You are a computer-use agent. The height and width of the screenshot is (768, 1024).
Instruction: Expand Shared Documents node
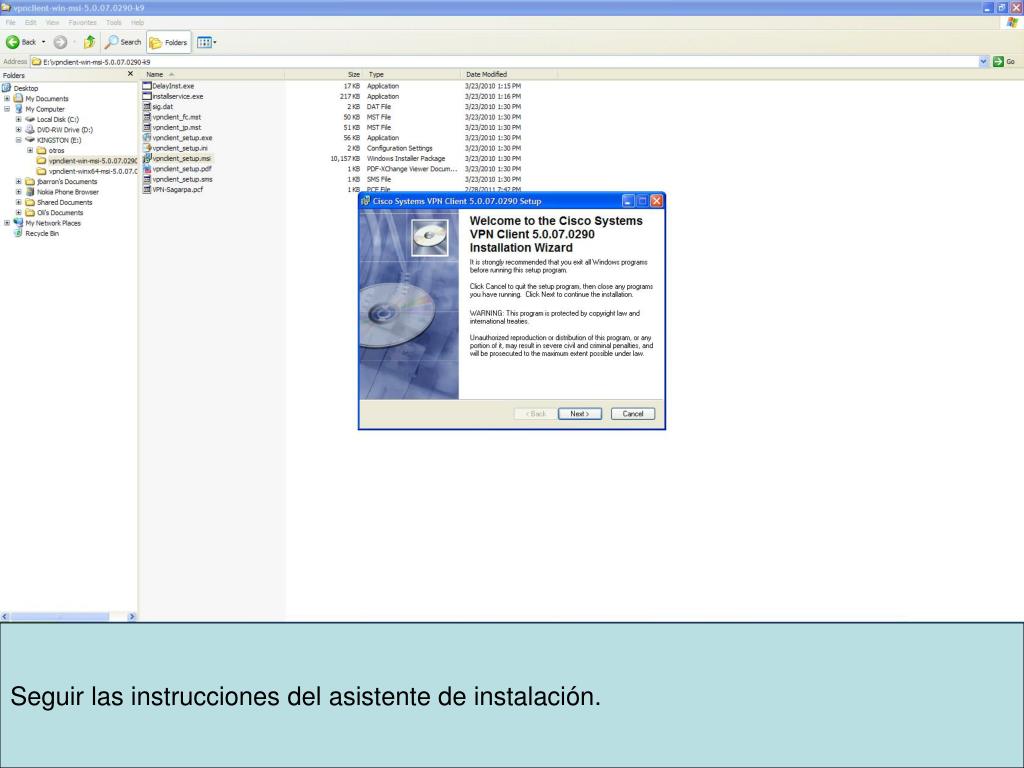pyautogui.click(x=19, y=202)
